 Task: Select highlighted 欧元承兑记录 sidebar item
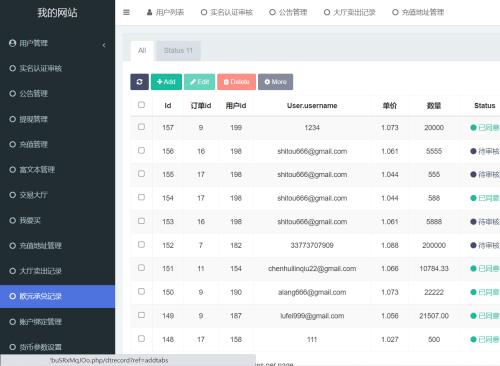click(x=57, y=296)
